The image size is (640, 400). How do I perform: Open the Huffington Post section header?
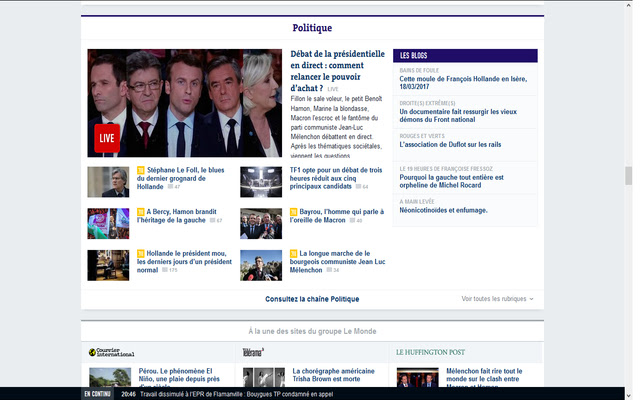[x=430, y=352]
